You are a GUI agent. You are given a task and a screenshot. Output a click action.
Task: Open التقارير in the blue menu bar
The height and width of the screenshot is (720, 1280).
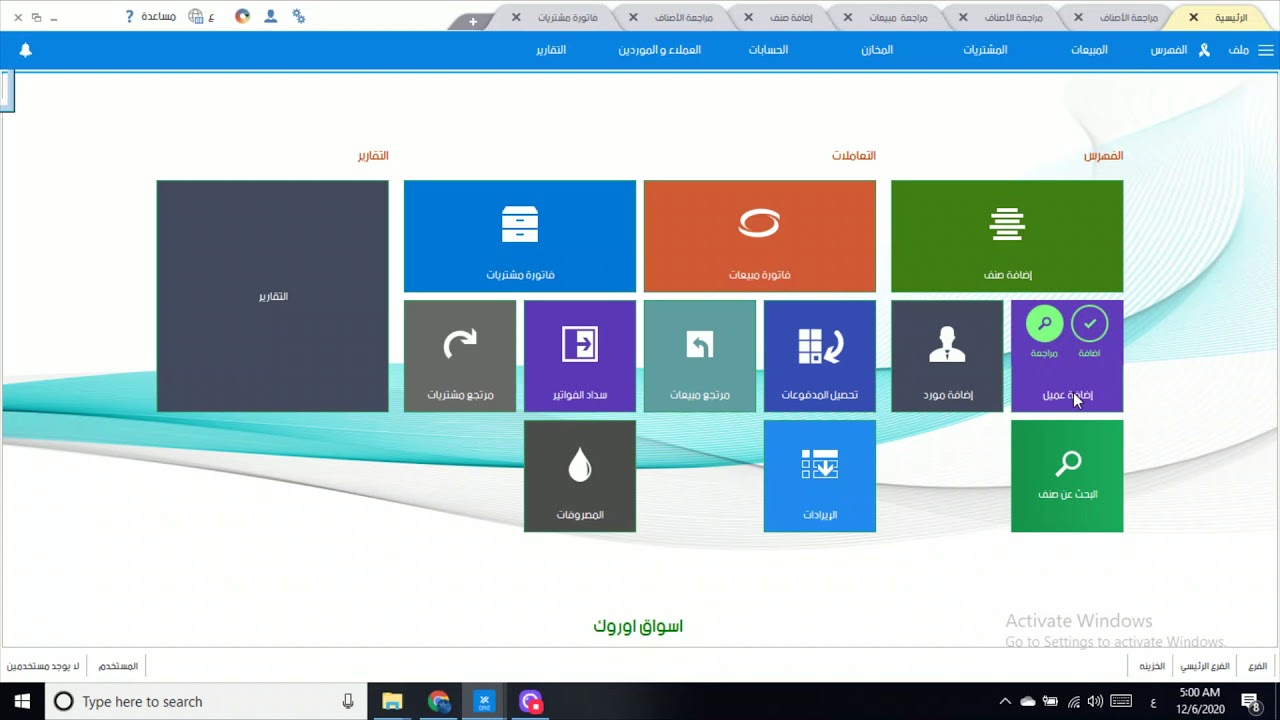[551, 50]
